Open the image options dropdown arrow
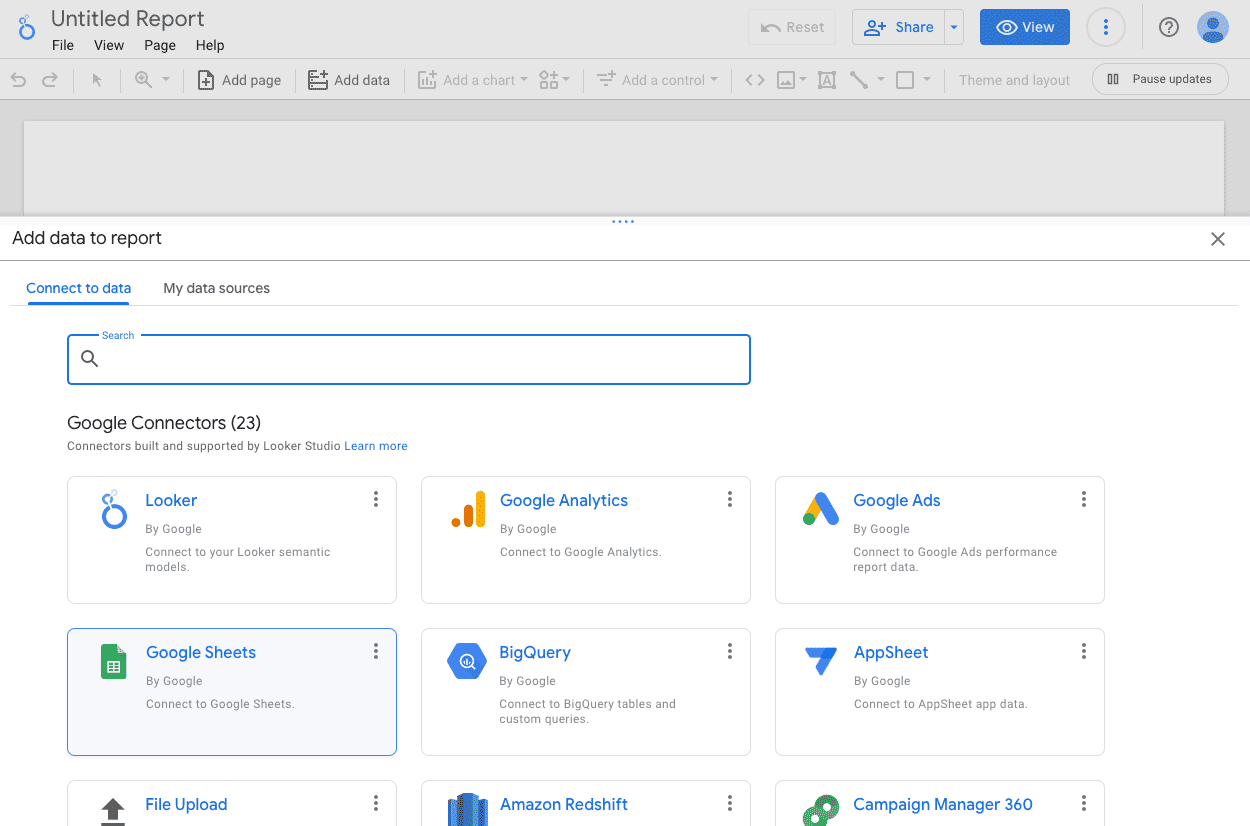This screenshot has width=1250, height=826. pyautogui.click(x=803, y=80)
